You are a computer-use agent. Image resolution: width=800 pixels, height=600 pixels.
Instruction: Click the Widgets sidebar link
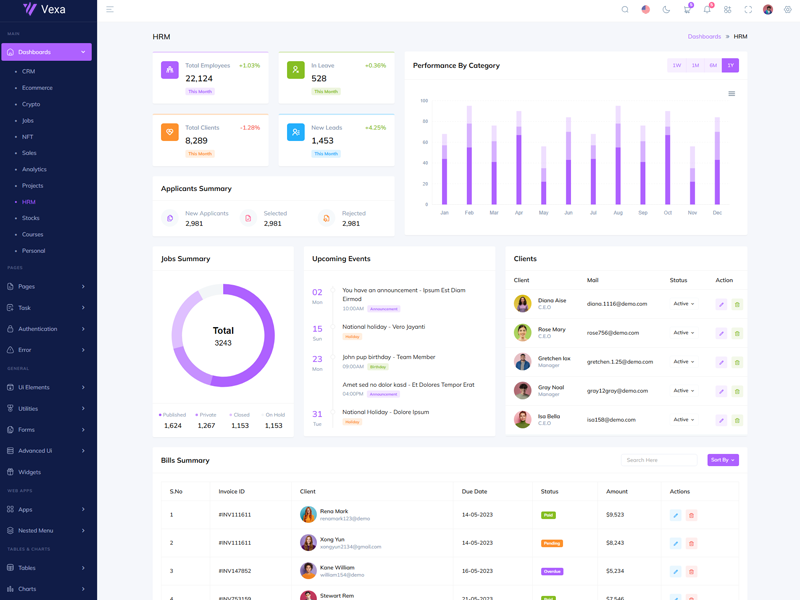coord(30,472)
